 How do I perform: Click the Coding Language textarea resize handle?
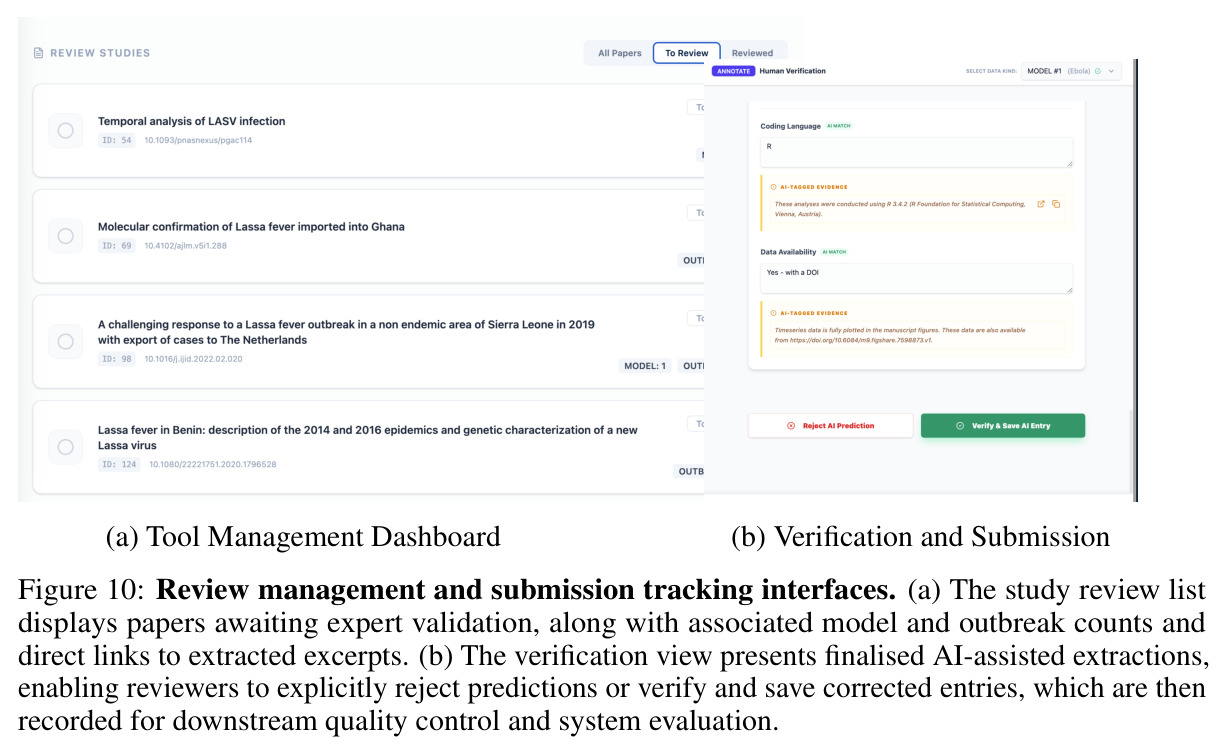pos(1069,163)
